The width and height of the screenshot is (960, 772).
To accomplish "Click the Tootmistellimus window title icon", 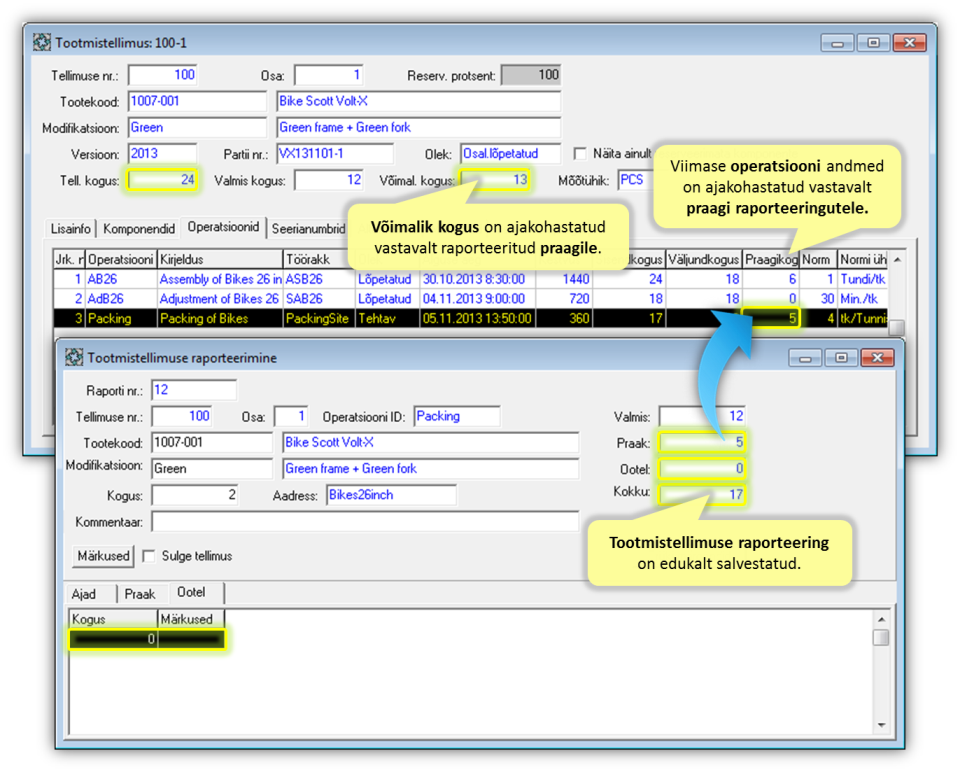I will (x=42, y=42).
